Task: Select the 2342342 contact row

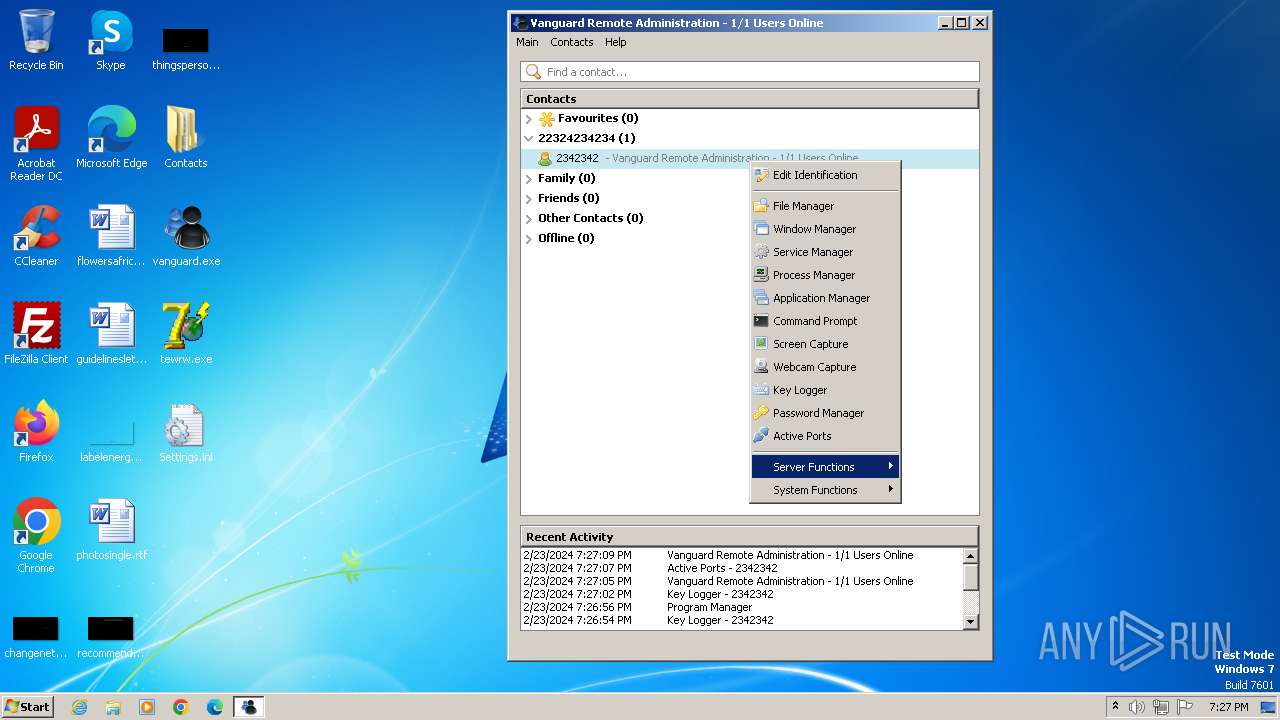Action: click(x=750, y=158)
